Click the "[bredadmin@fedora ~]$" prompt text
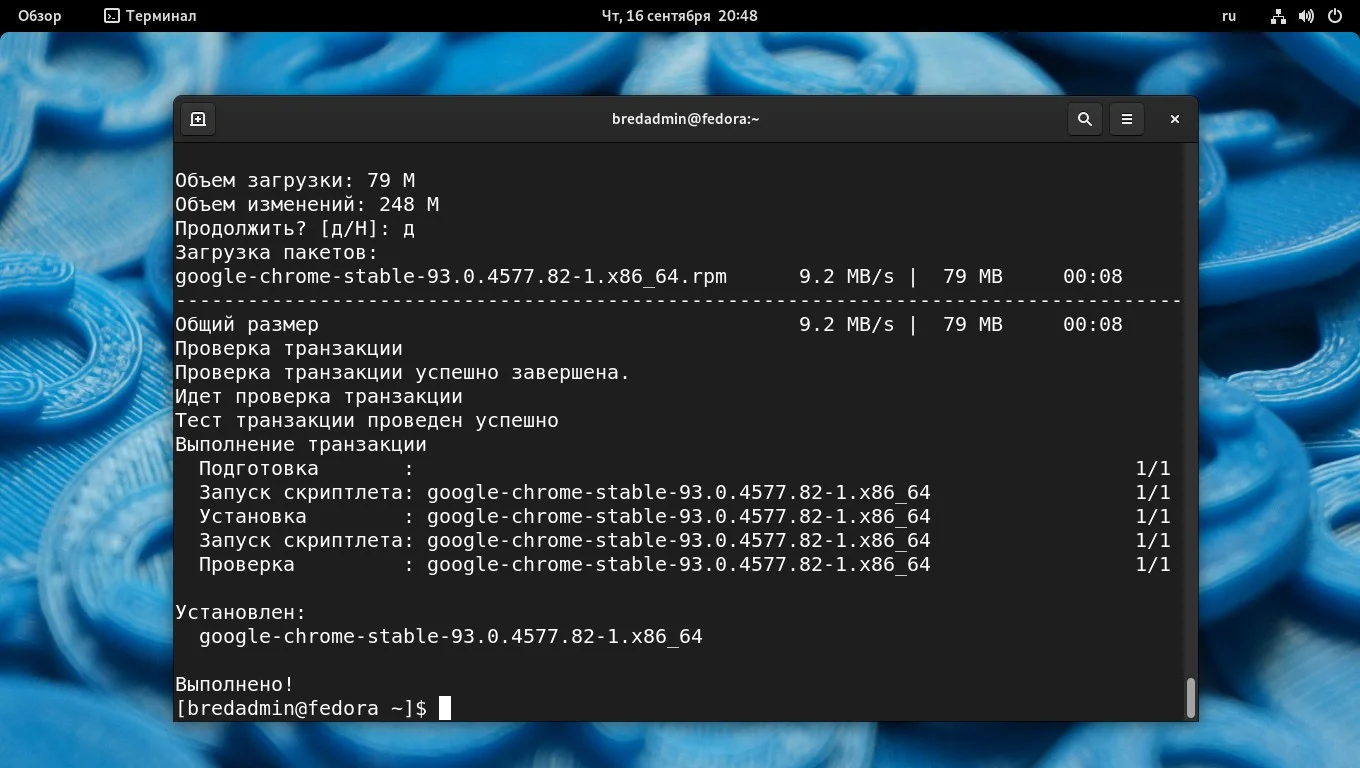 coord(301,708)
